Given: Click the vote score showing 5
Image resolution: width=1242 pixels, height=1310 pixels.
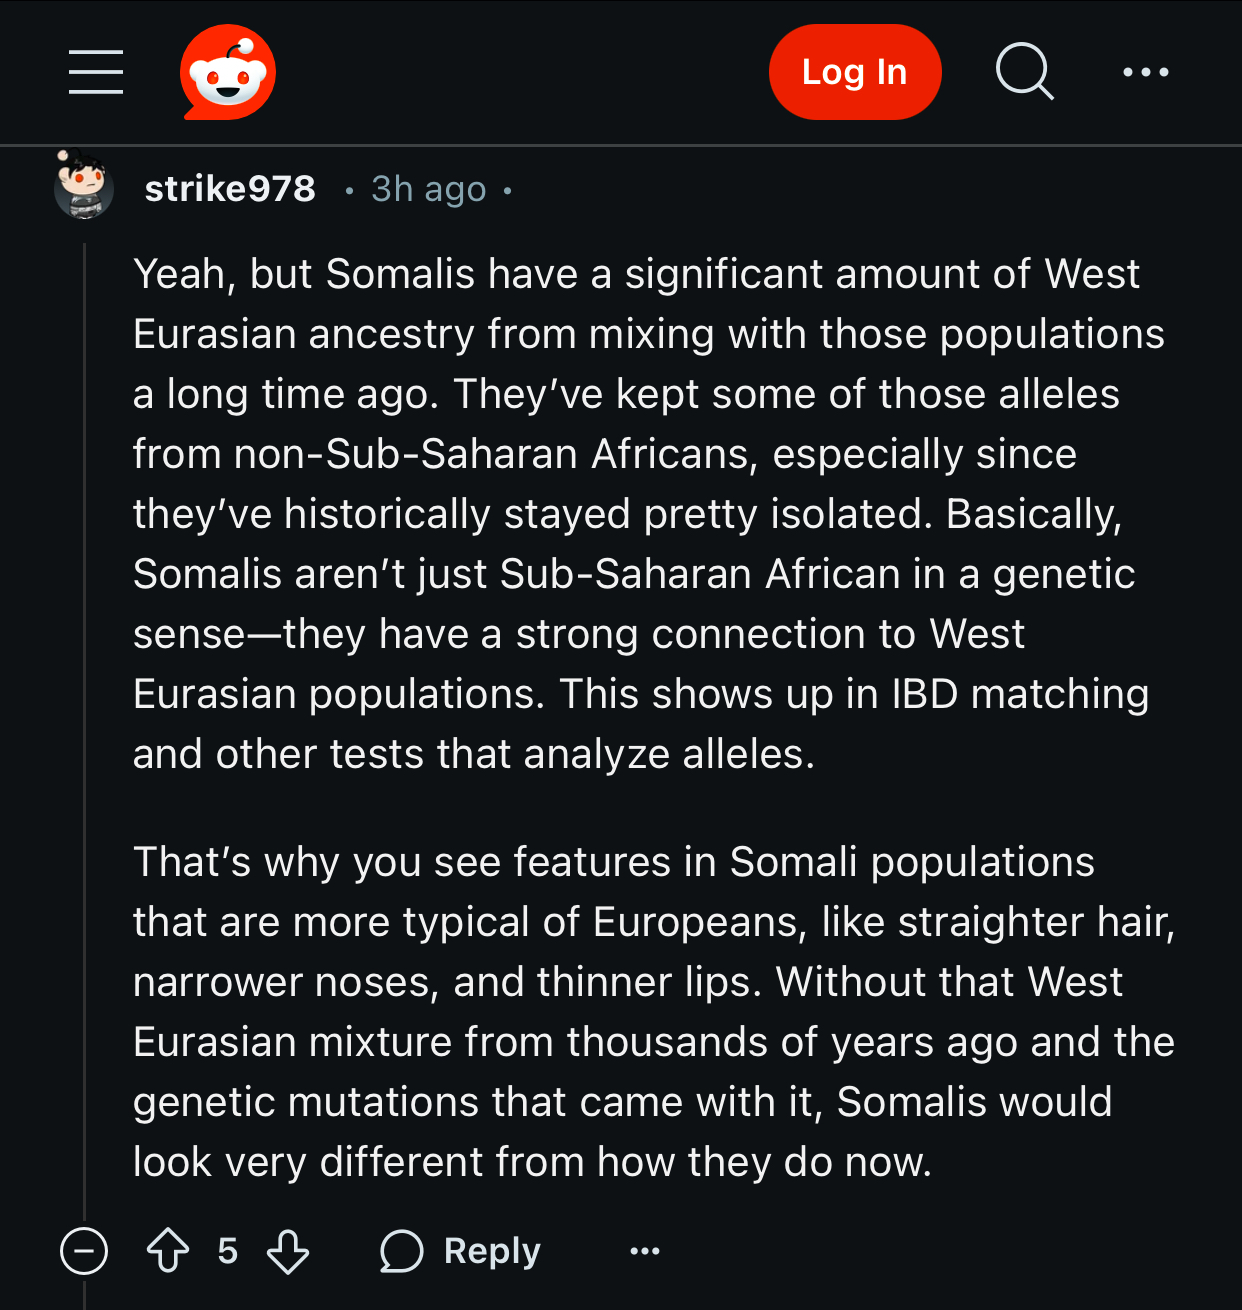Looking at the screenshot, I should click(x=228, y=1251).
